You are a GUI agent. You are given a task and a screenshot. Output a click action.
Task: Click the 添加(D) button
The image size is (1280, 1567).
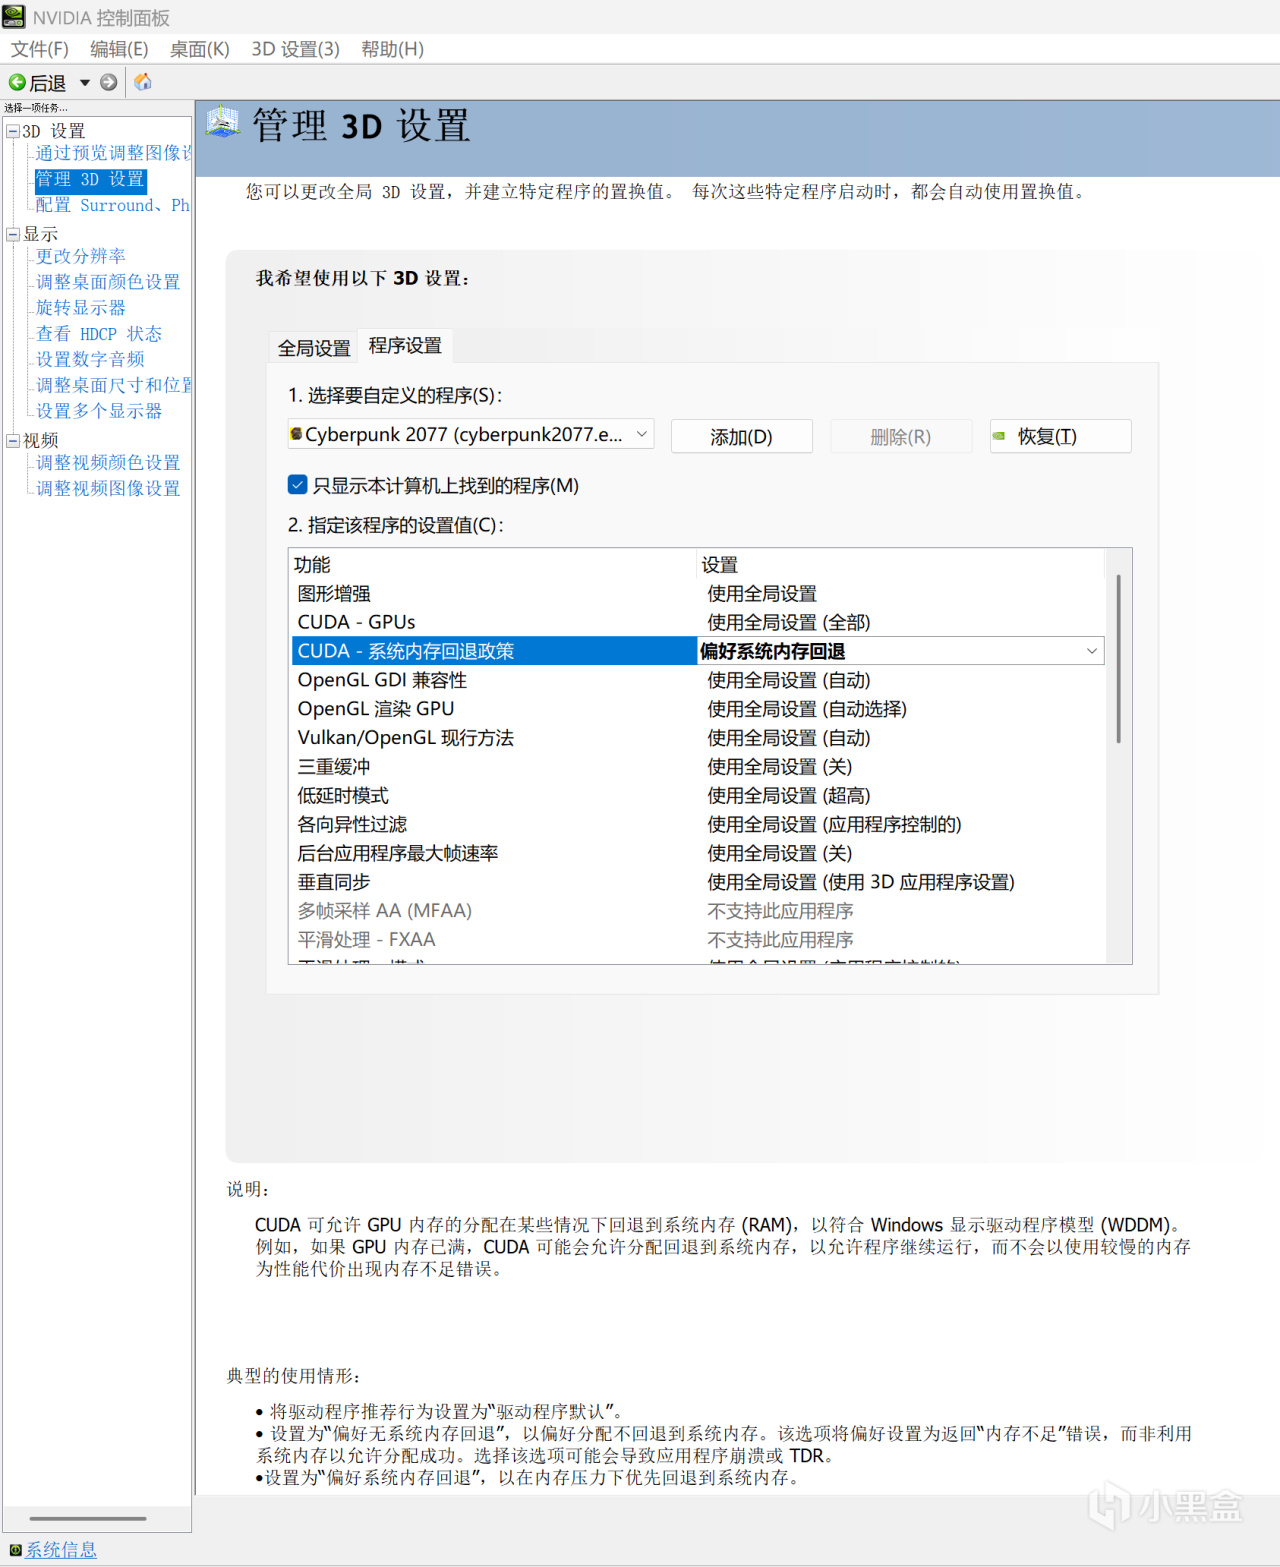click(x=741, y=436)
